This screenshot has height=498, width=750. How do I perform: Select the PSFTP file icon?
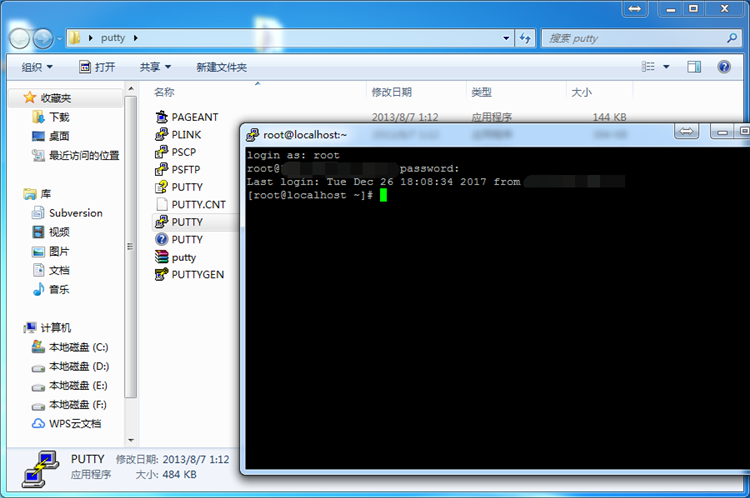point(162,170)
